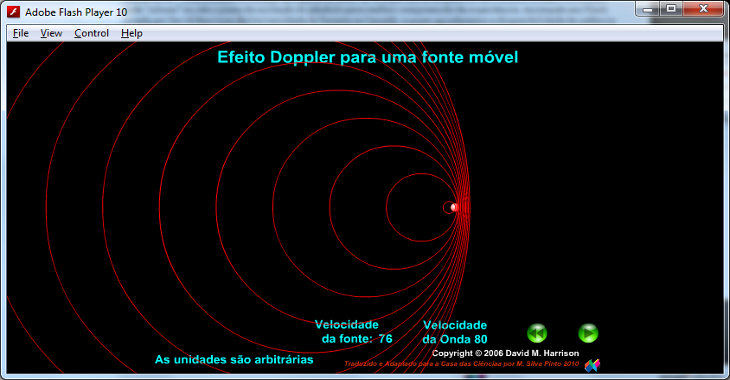Viewport: 730px width, 380px height.
Task: Select the glowing red wave source ball
Action: coord(455,207)
